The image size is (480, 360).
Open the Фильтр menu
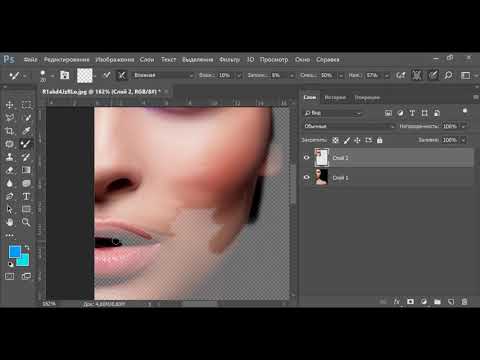pyautogui.click(x=229, y=60)
